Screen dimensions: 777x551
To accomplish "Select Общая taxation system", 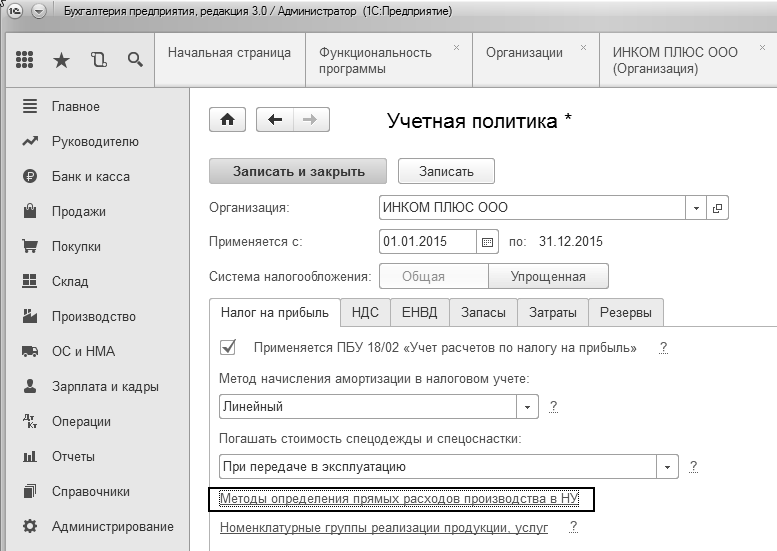I will point(434,276).
